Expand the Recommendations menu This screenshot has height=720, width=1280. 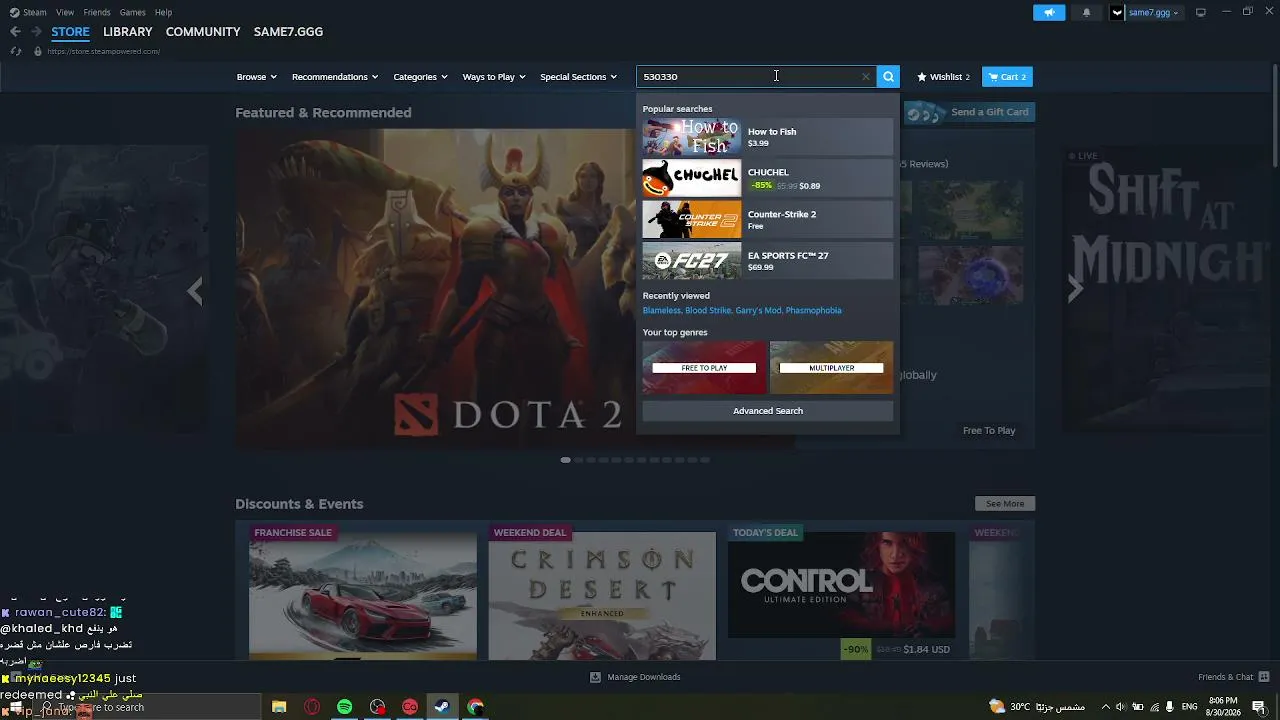point(335,77)
